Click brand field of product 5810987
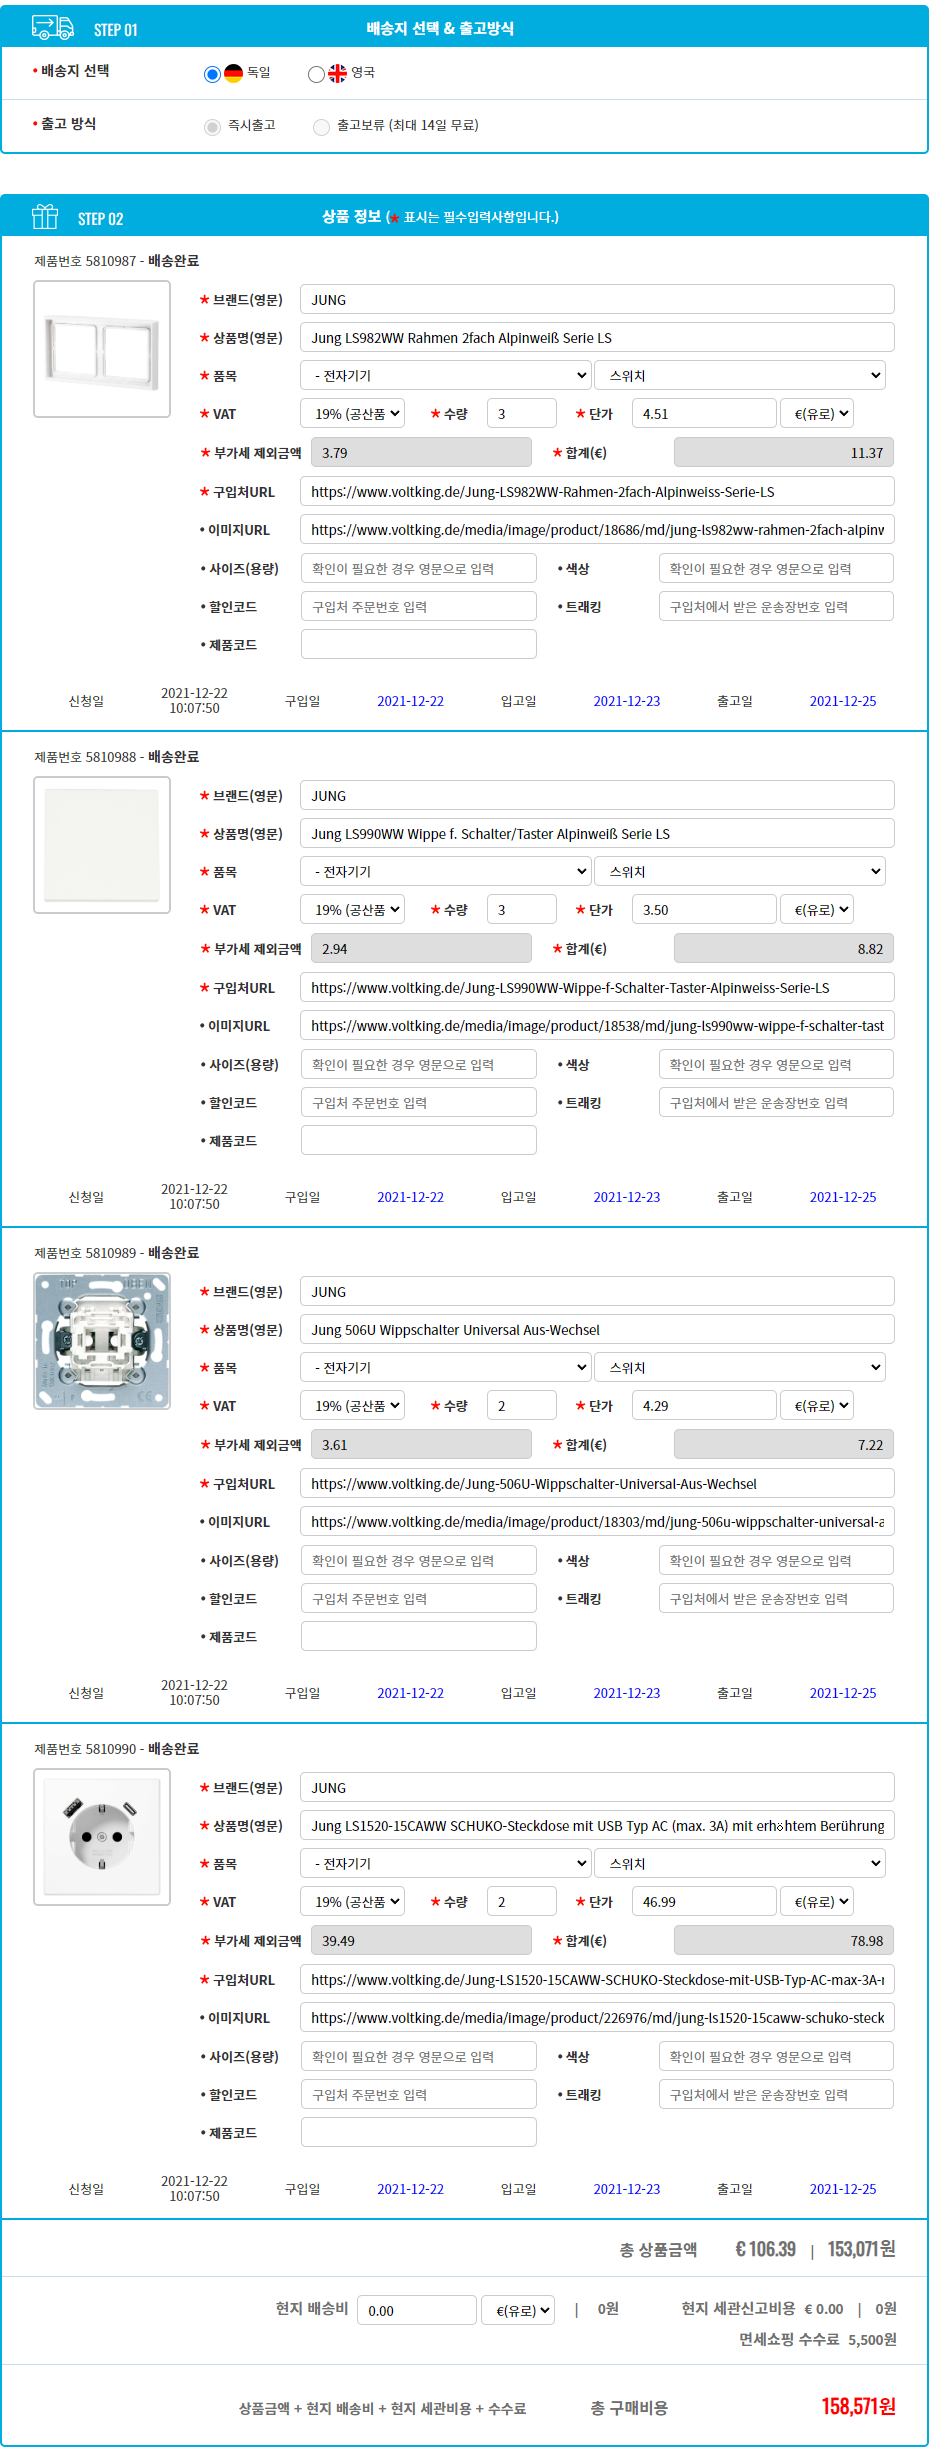The height and width of the screenshot is (2449, 929). (597, 299)
